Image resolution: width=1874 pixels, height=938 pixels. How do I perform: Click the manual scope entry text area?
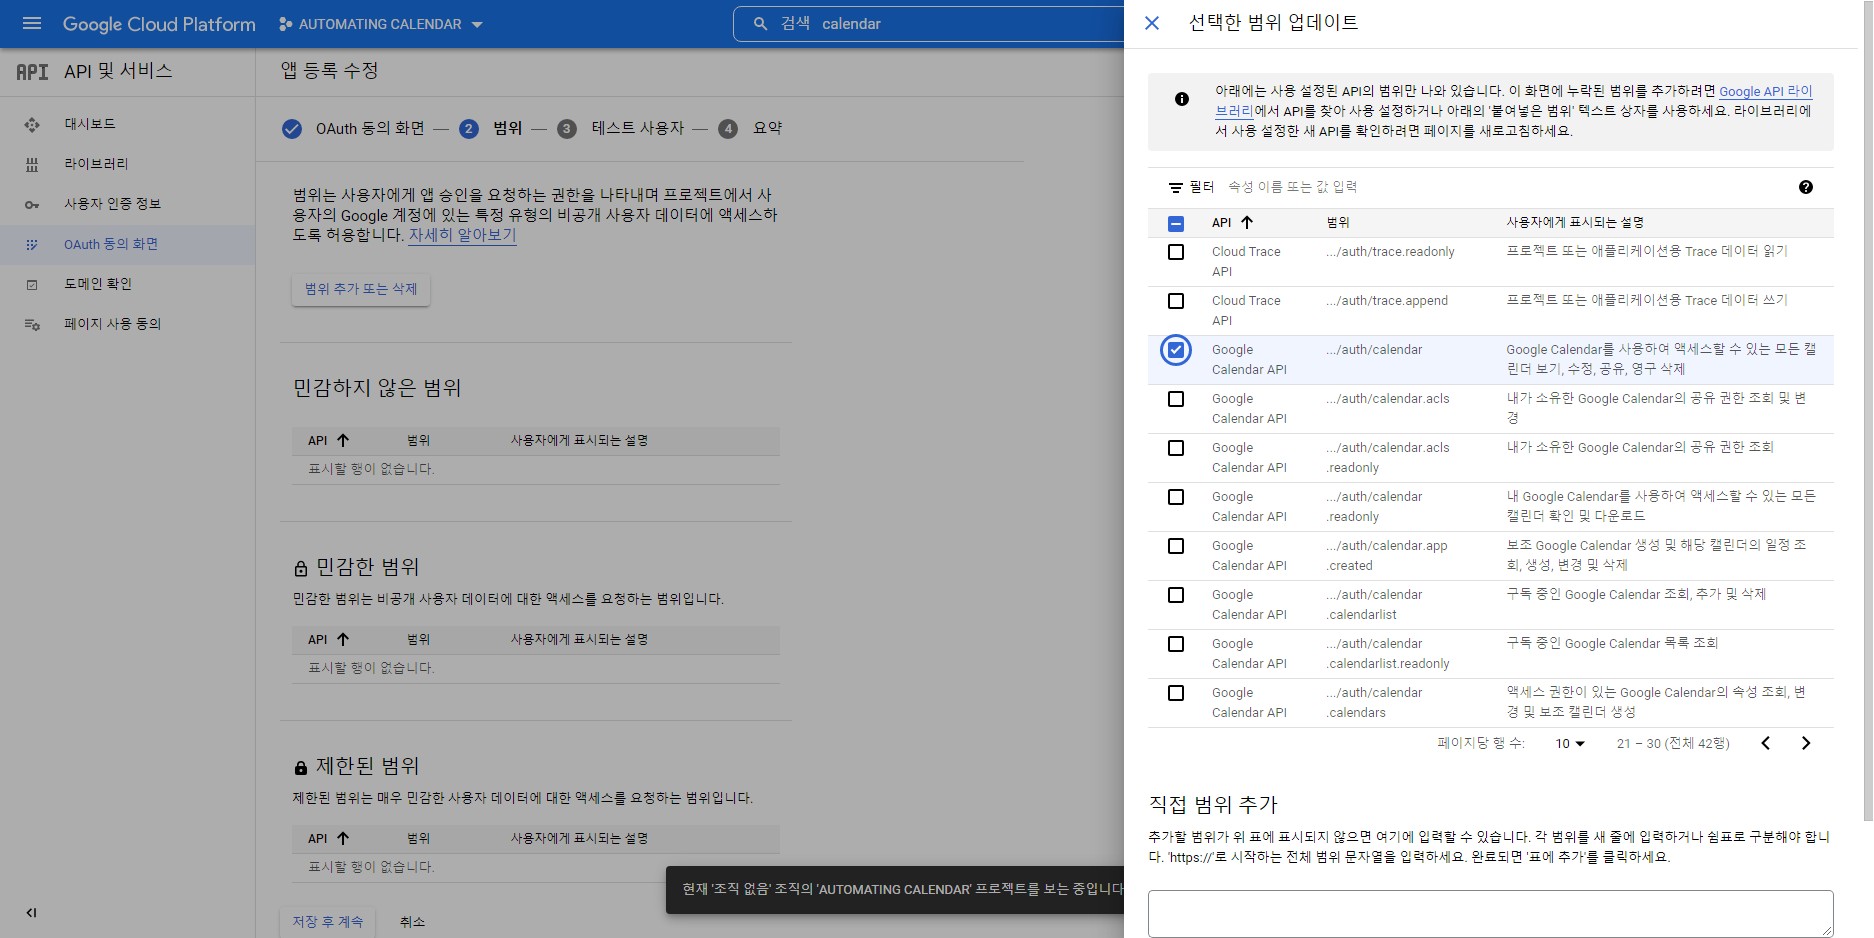[1490, 913]
